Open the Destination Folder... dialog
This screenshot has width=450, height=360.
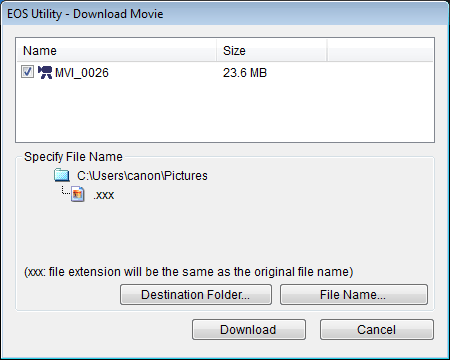pos(196,295)
